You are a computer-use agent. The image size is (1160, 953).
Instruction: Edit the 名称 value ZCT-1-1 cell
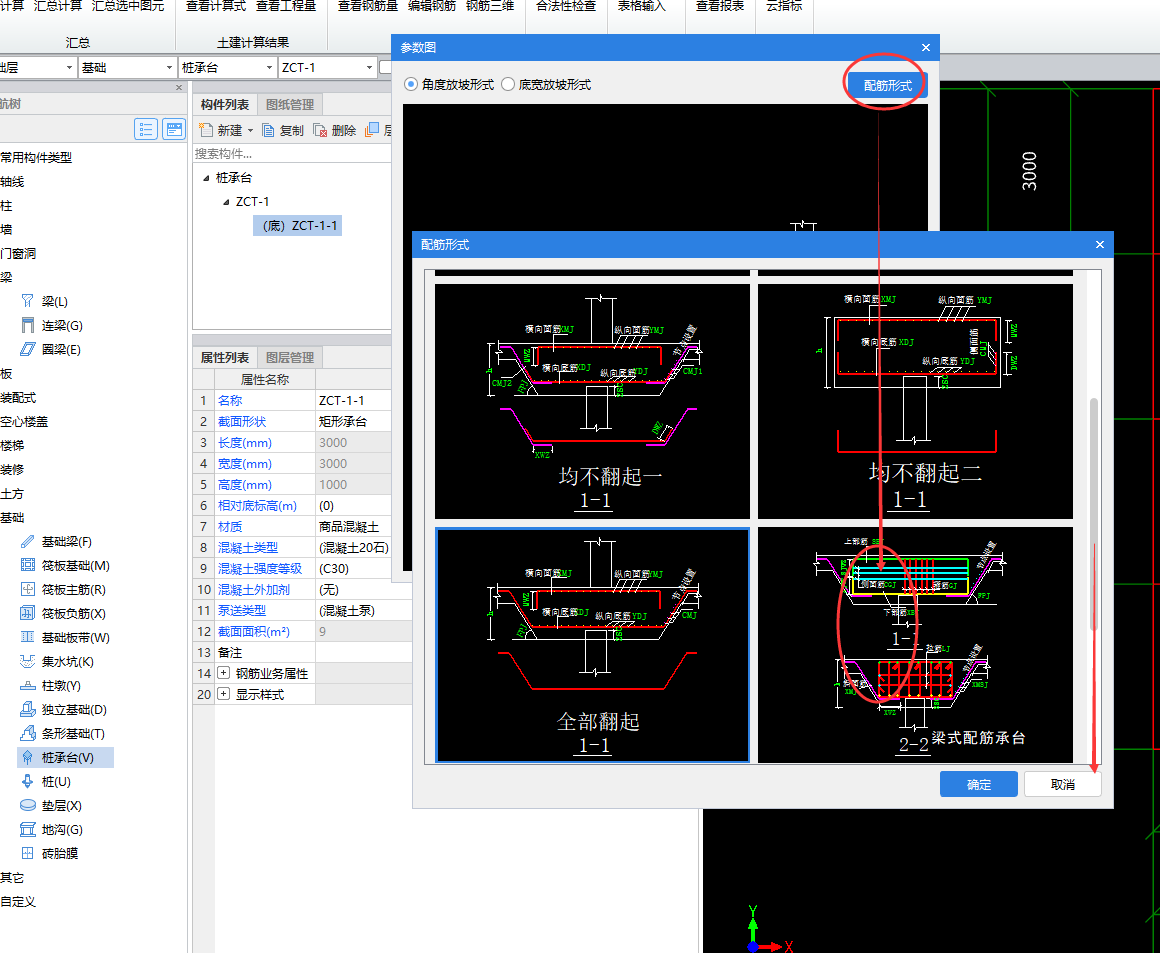click(x=353, y=400)
